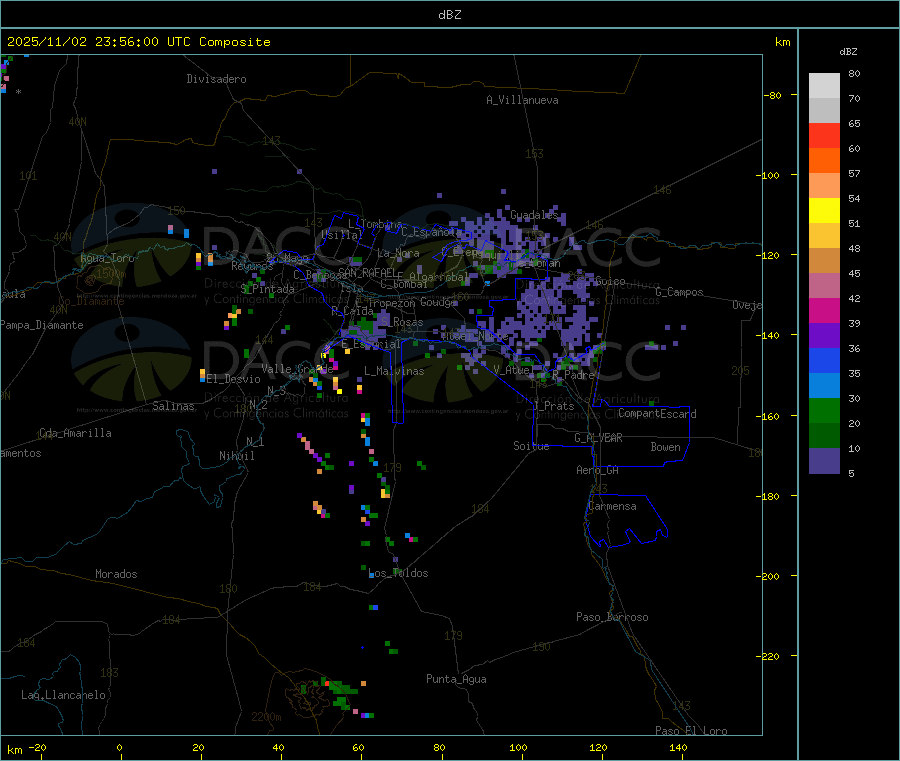Select the Punta_Agua location label
Image resolution: width=900 pixels, height=761 pixels.
tap(456, 679)
